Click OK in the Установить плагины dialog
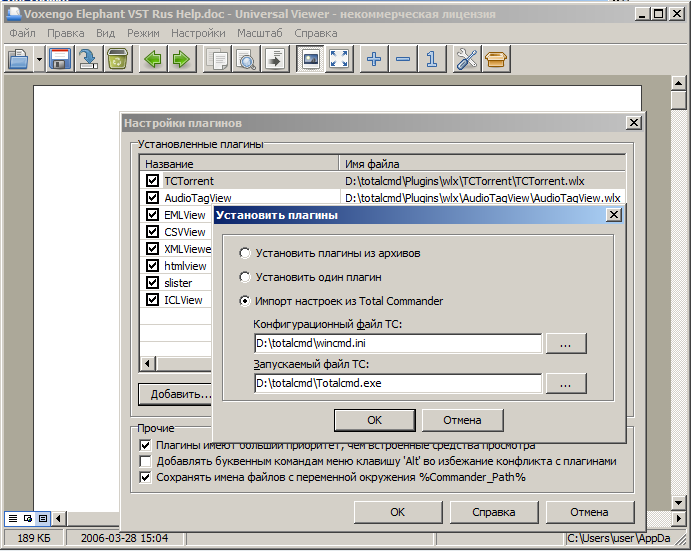The height and width of the screenshot is (551, 691). pyautogui.click(x=375, y=420)
